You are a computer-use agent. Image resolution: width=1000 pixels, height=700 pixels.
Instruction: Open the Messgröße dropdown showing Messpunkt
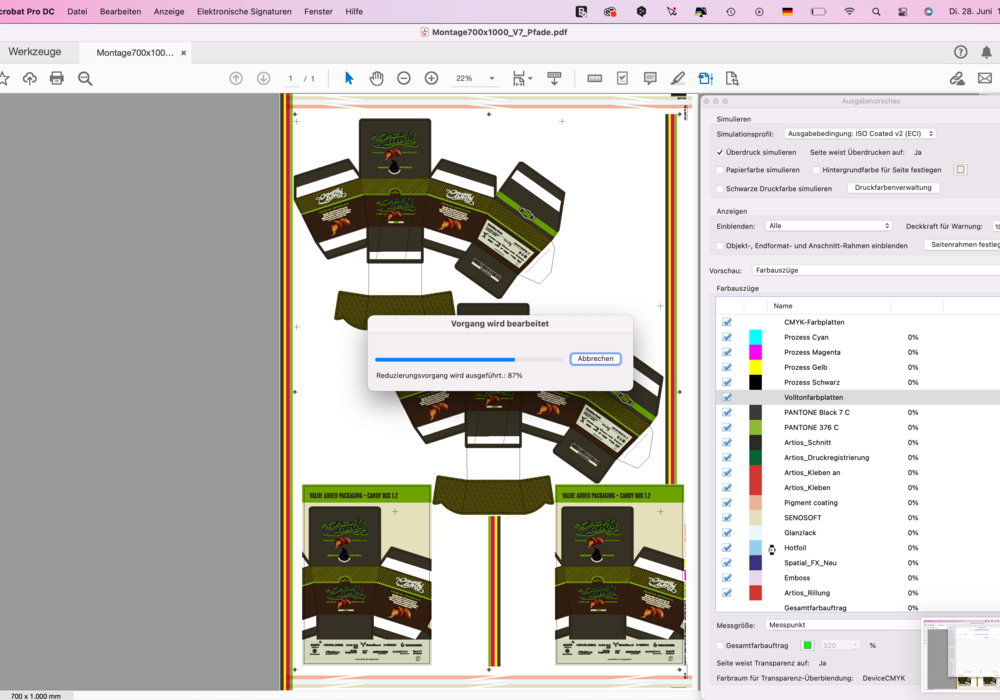844,625
